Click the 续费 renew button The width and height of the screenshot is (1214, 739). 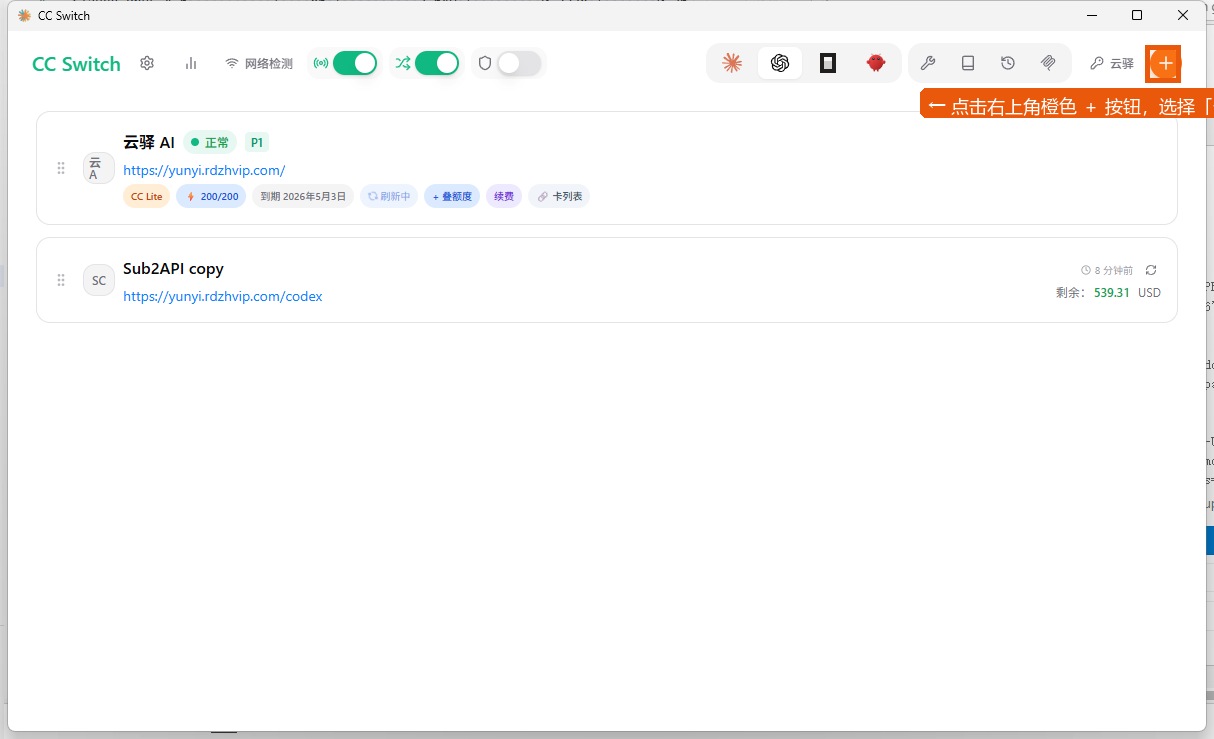point(504,197)
